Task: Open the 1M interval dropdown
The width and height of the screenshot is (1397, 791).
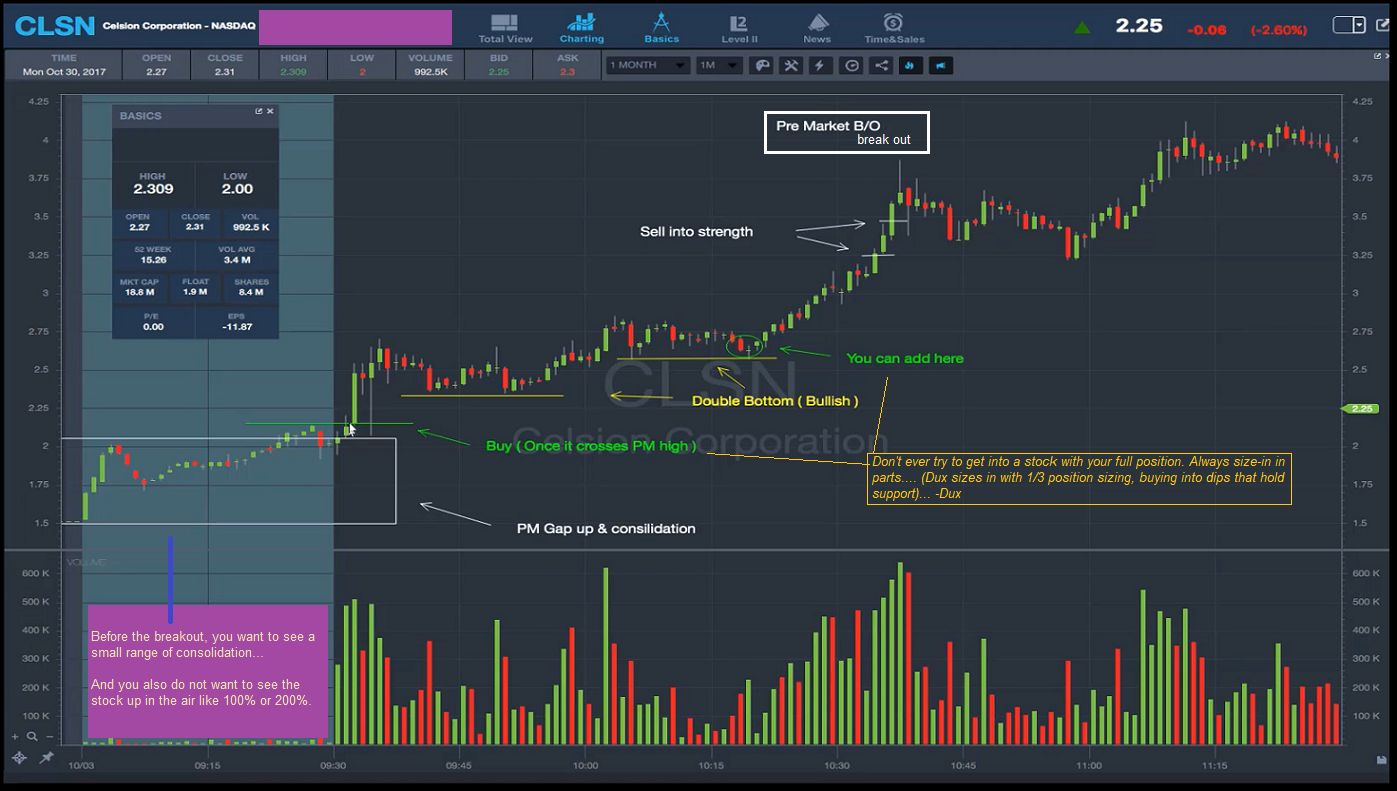Action: coord(718,65)
